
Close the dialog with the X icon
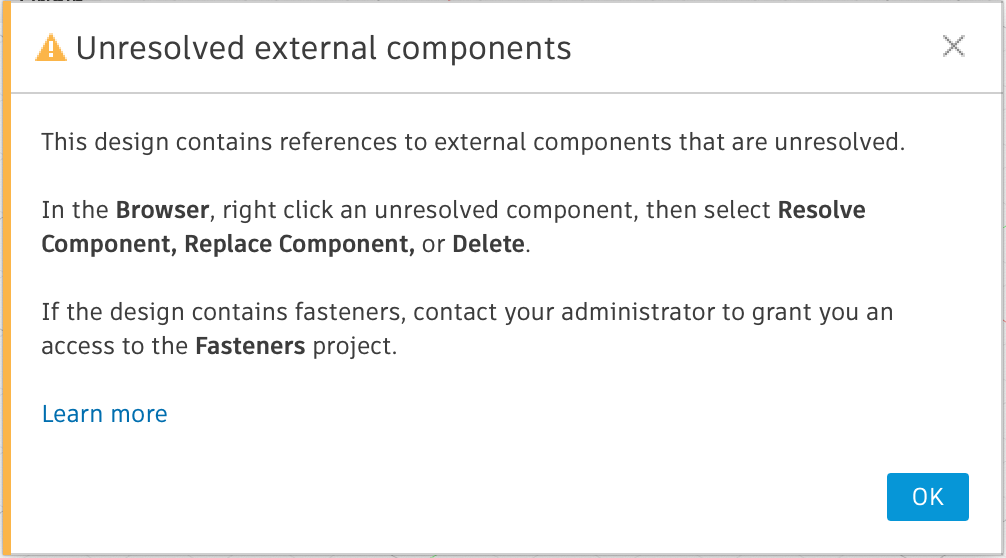953,46
